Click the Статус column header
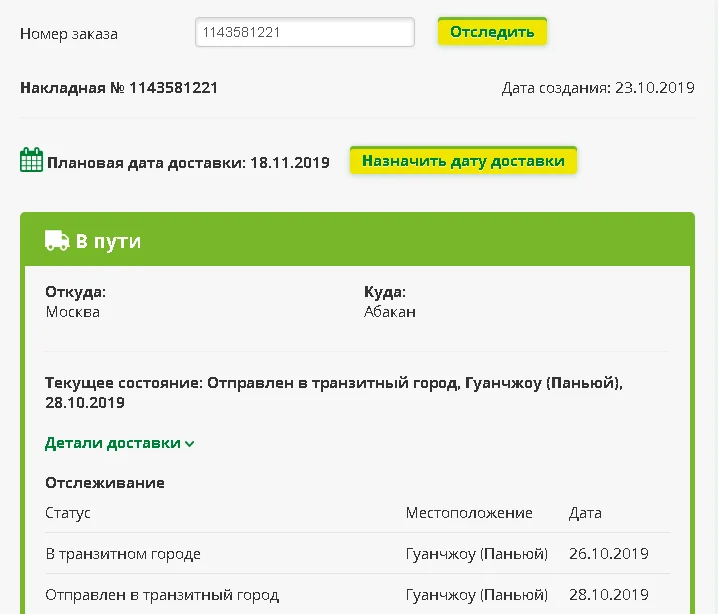This screenshot has width=718, height=614. 68,513
